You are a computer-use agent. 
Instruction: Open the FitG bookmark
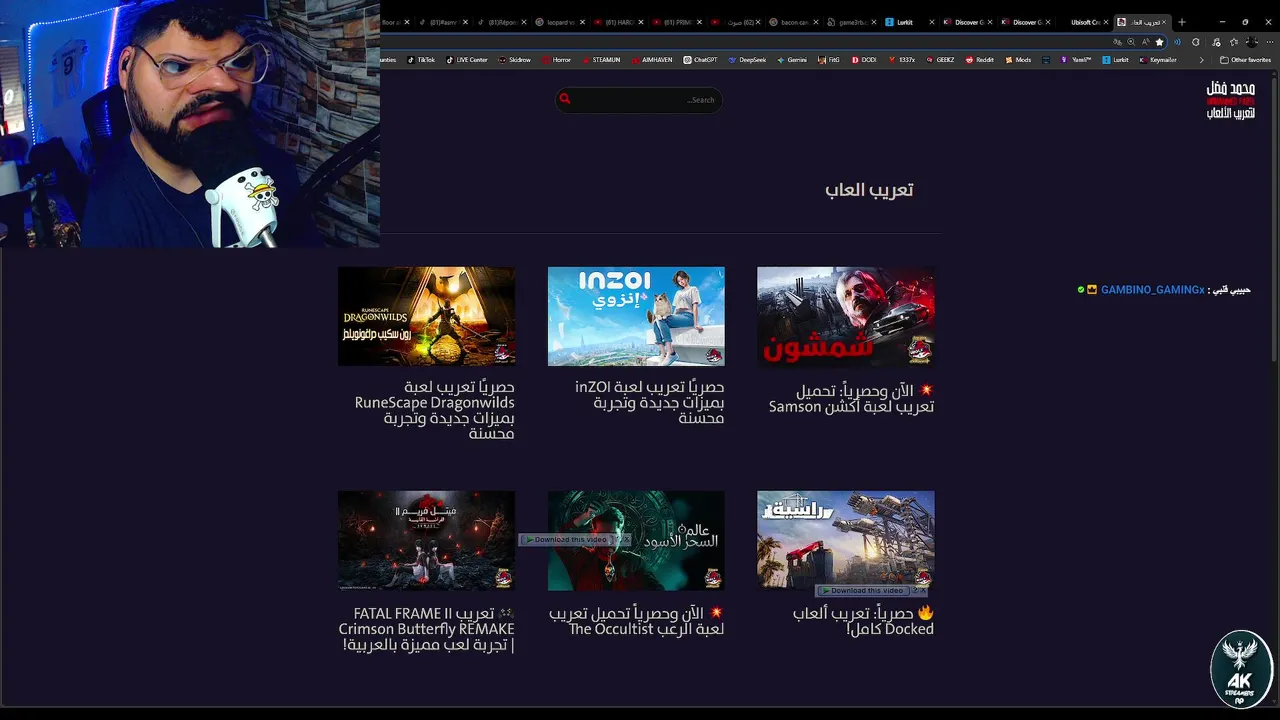[x=829, y=60]
